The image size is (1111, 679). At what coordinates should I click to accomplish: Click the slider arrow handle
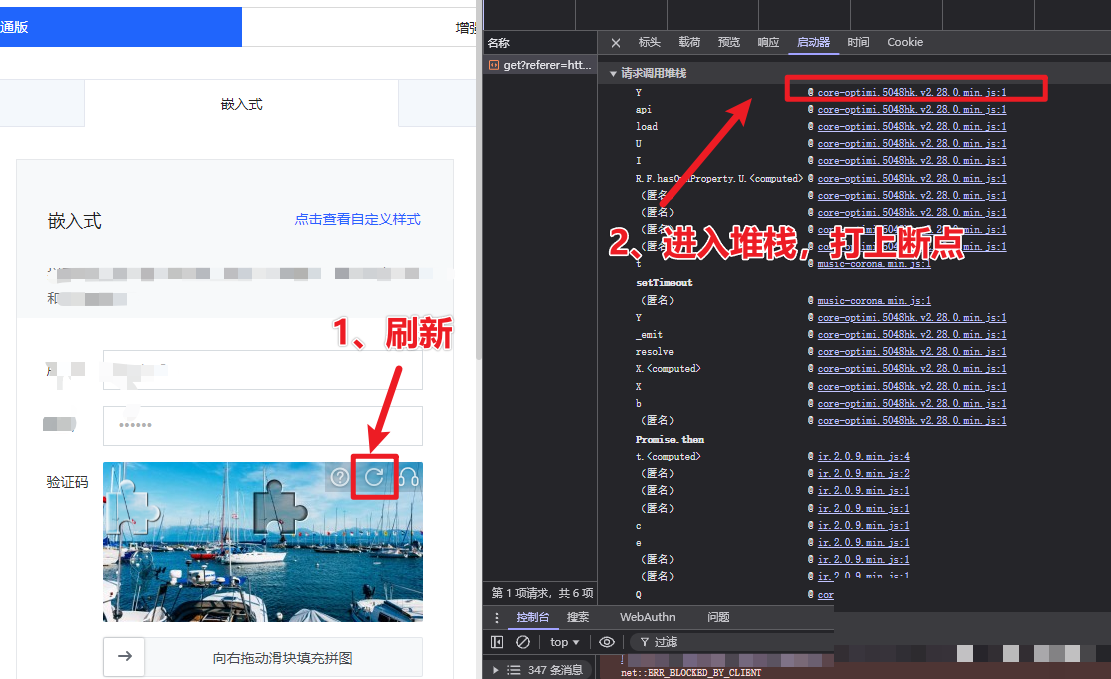click(x=125, y=657)
